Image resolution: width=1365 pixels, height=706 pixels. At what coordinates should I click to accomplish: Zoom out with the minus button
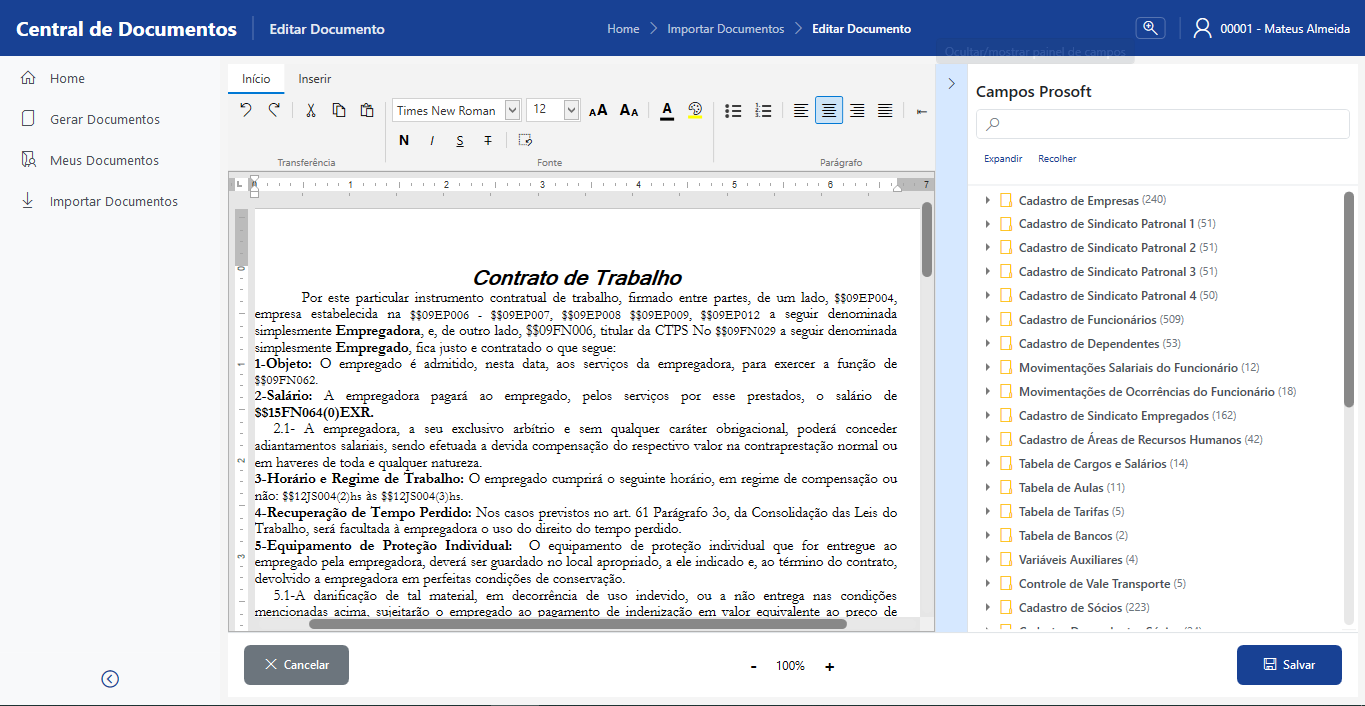tap(753, 667)
